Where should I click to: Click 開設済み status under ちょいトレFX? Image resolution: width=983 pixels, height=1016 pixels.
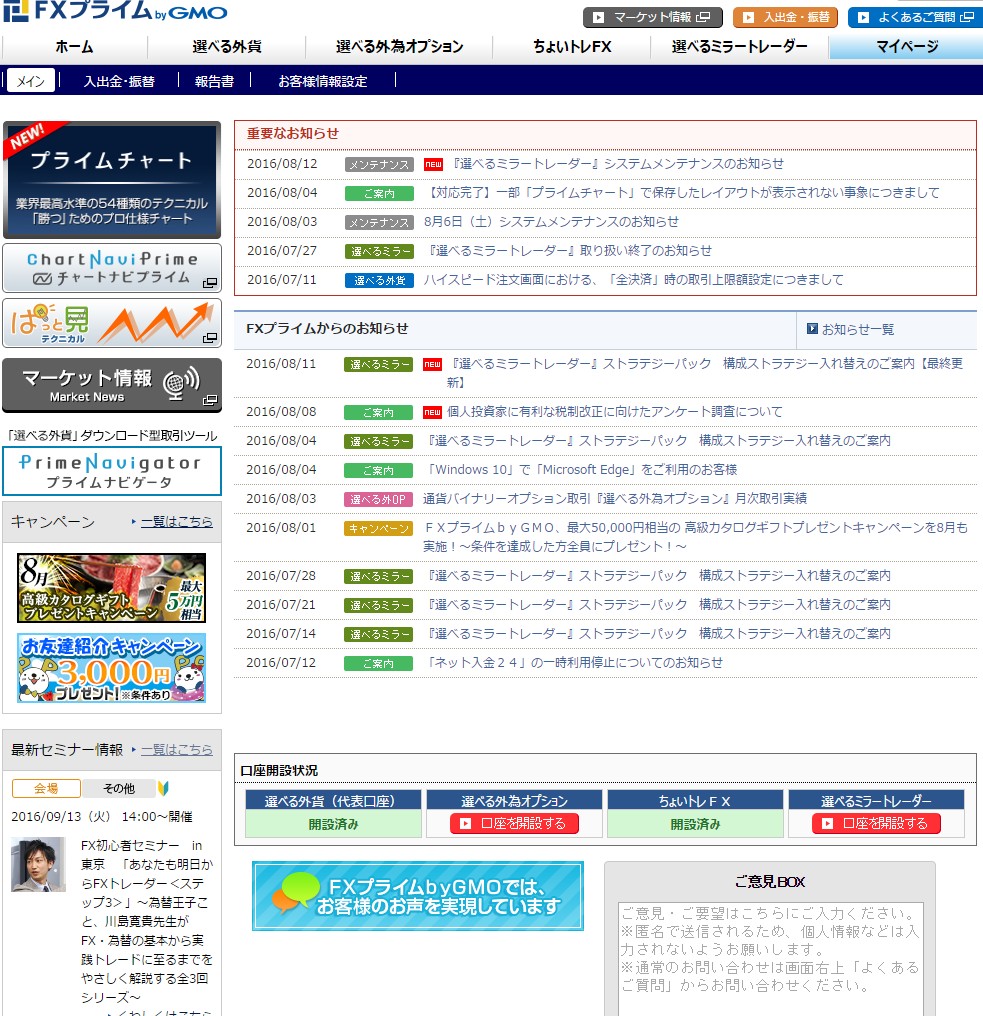point(695,824)
